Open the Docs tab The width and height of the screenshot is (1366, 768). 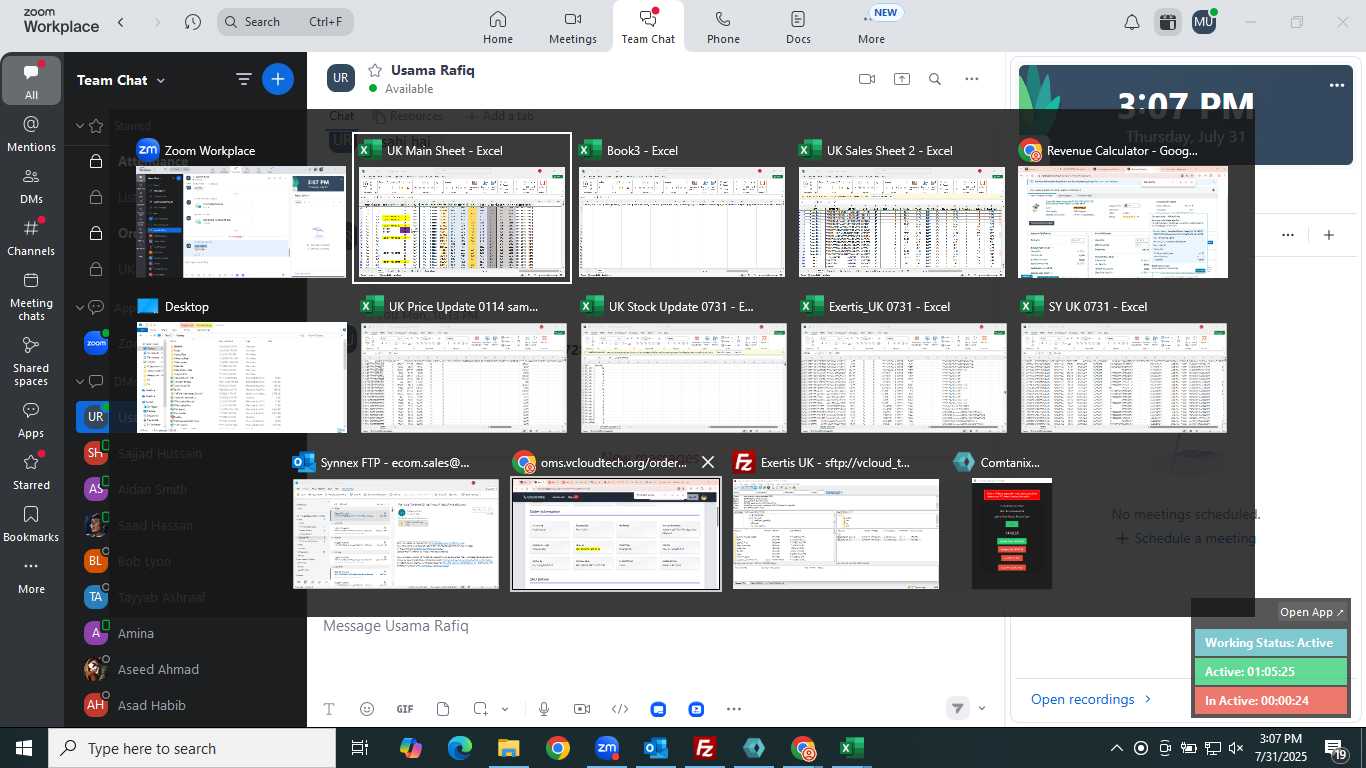[798, 26]
